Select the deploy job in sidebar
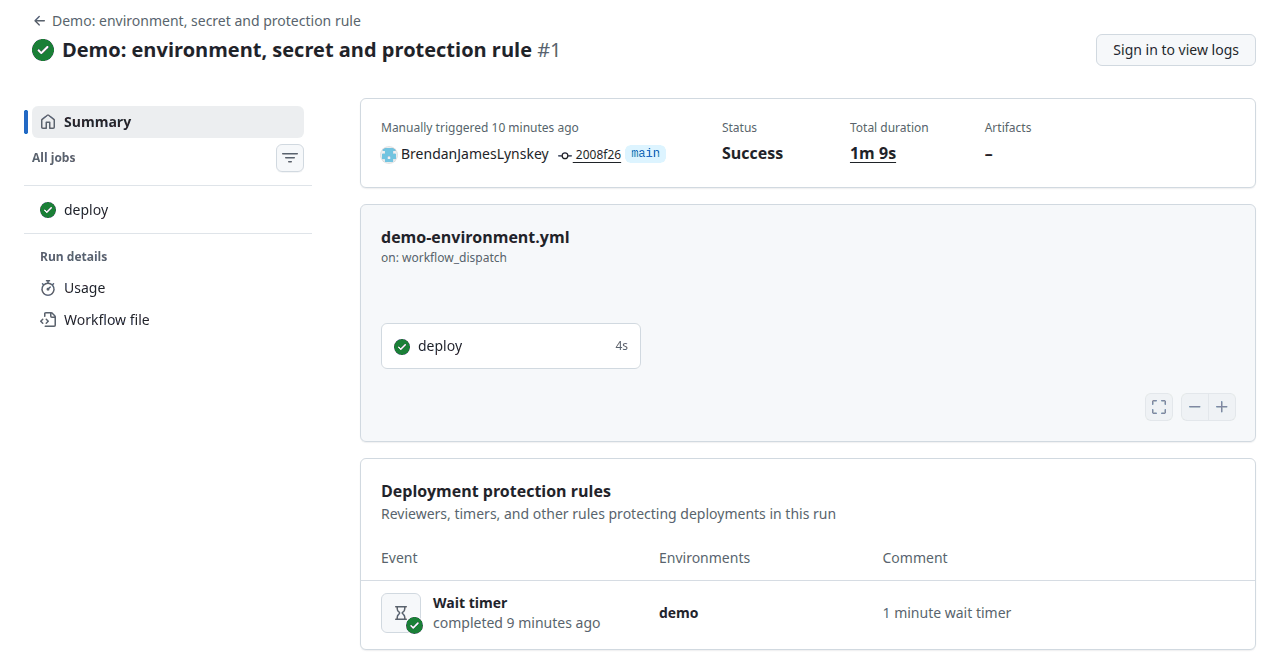 pos(168,210)
